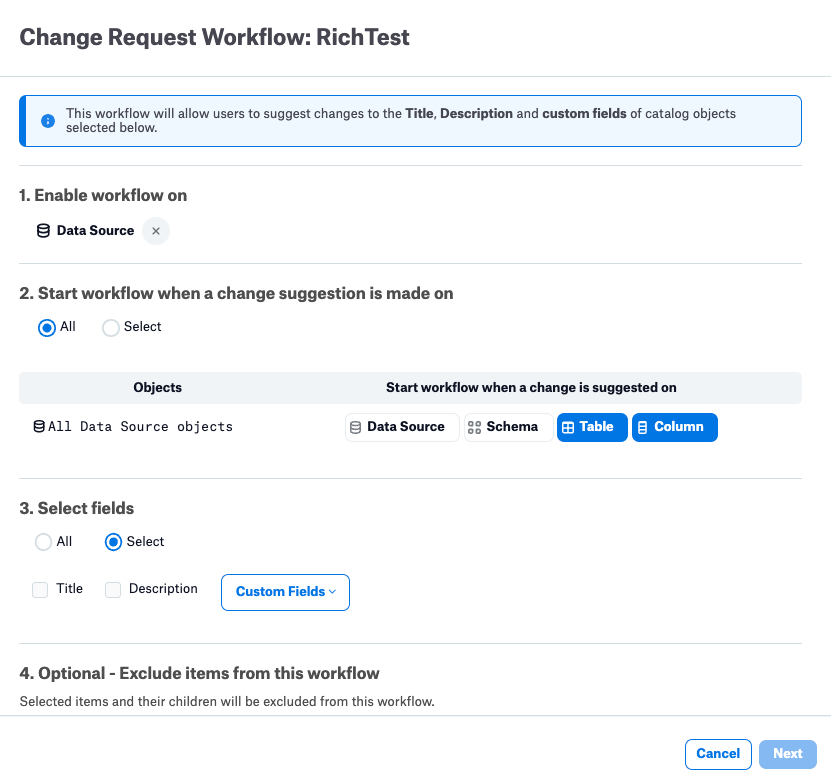Click the grid icon on Table chip
This screenshot has width=831, height=782.
[568, 428]
